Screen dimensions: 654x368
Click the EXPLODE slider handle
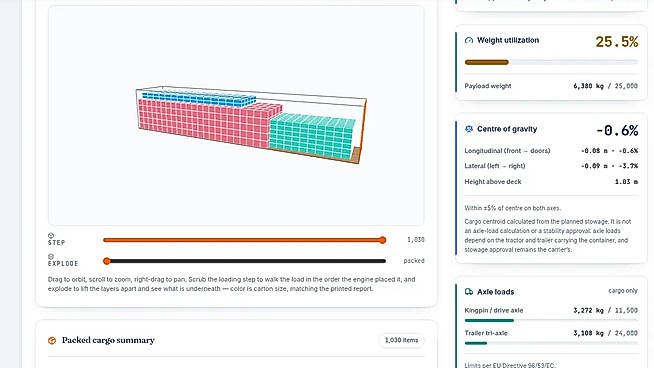pos(107,261)
